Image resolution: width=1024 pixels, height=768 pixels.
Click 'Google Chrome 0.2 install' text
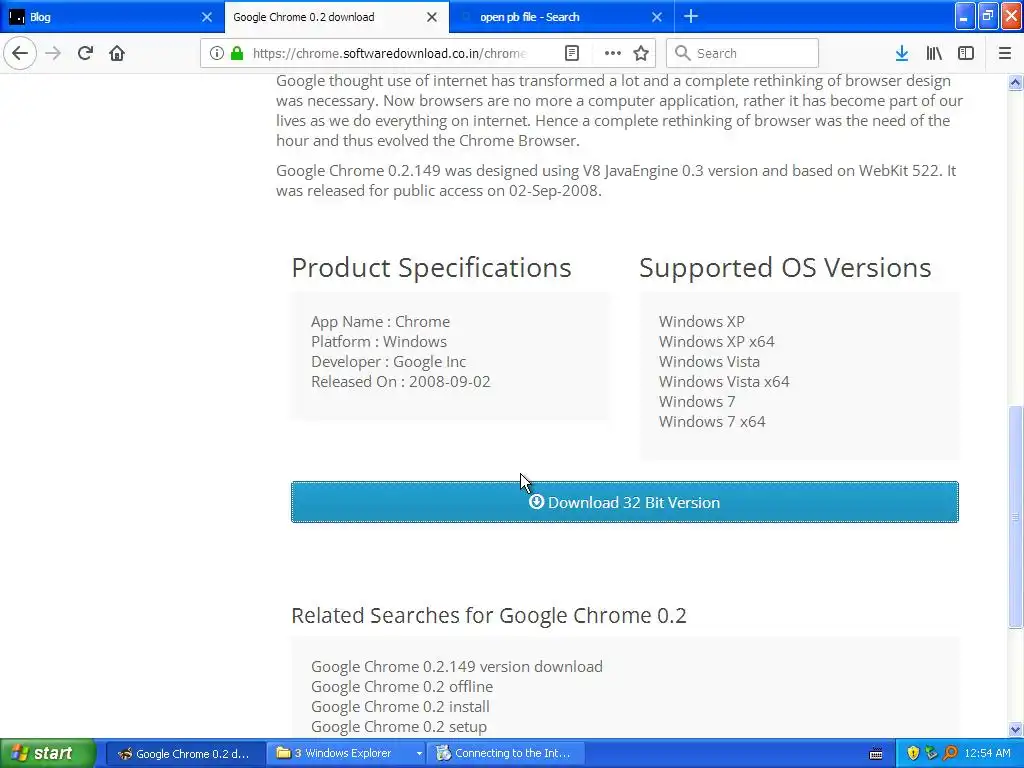click(x=400, y=707)
